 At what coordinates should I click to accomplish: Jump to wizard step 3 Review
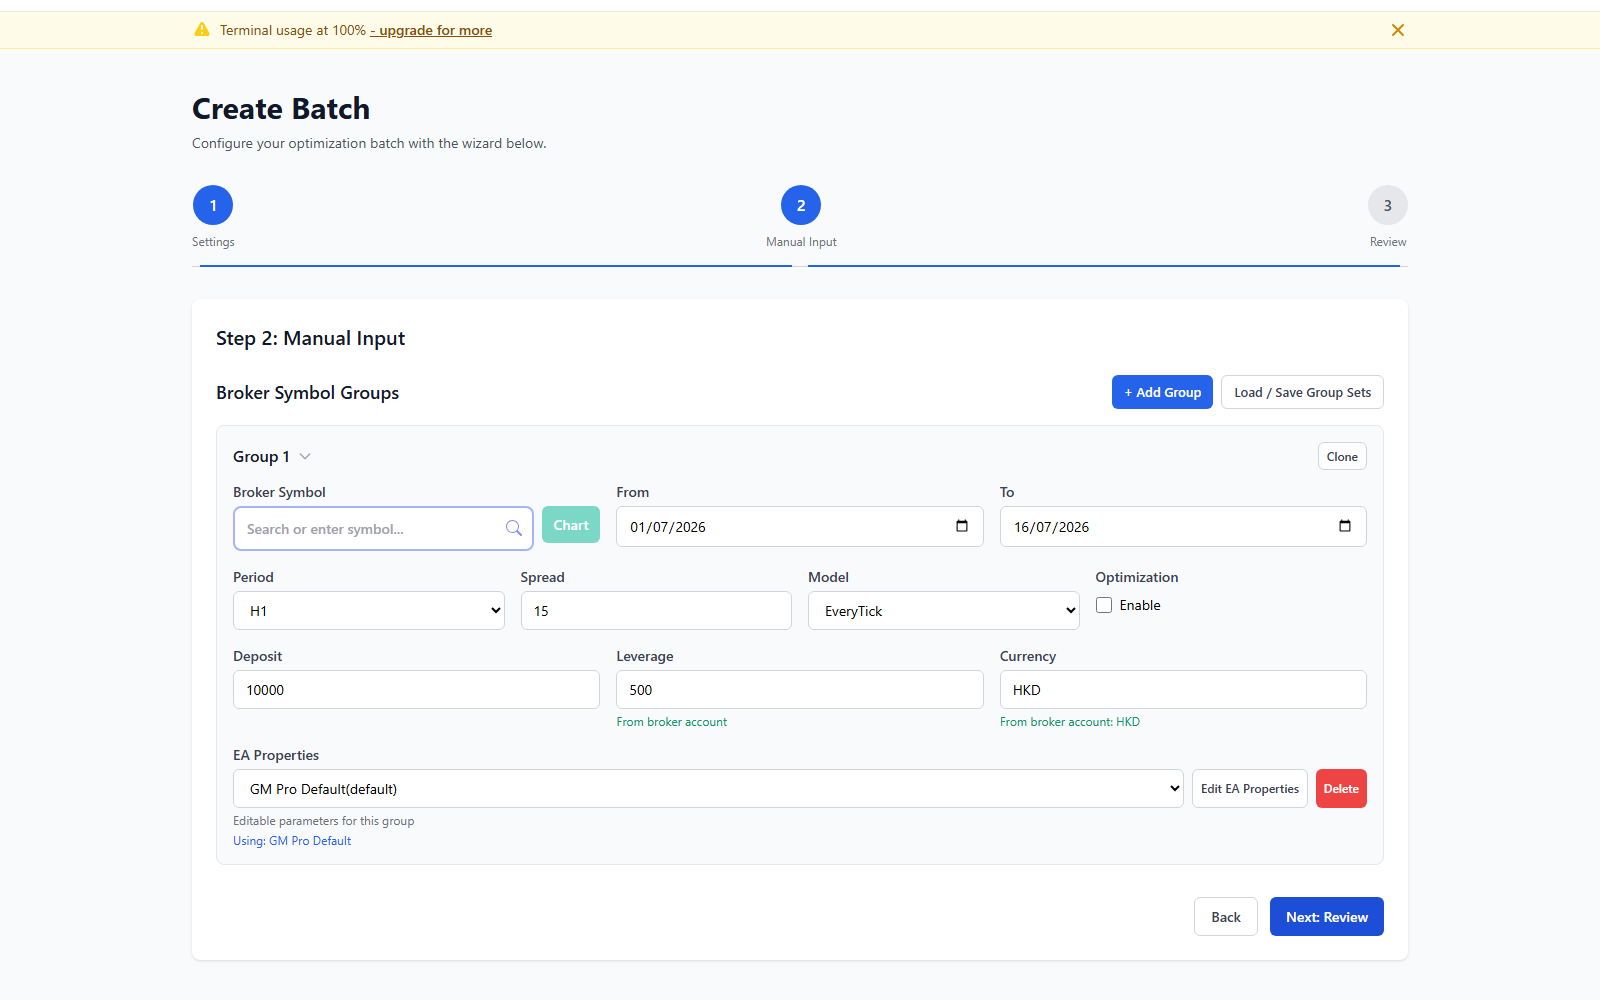tap(1388, 205)
